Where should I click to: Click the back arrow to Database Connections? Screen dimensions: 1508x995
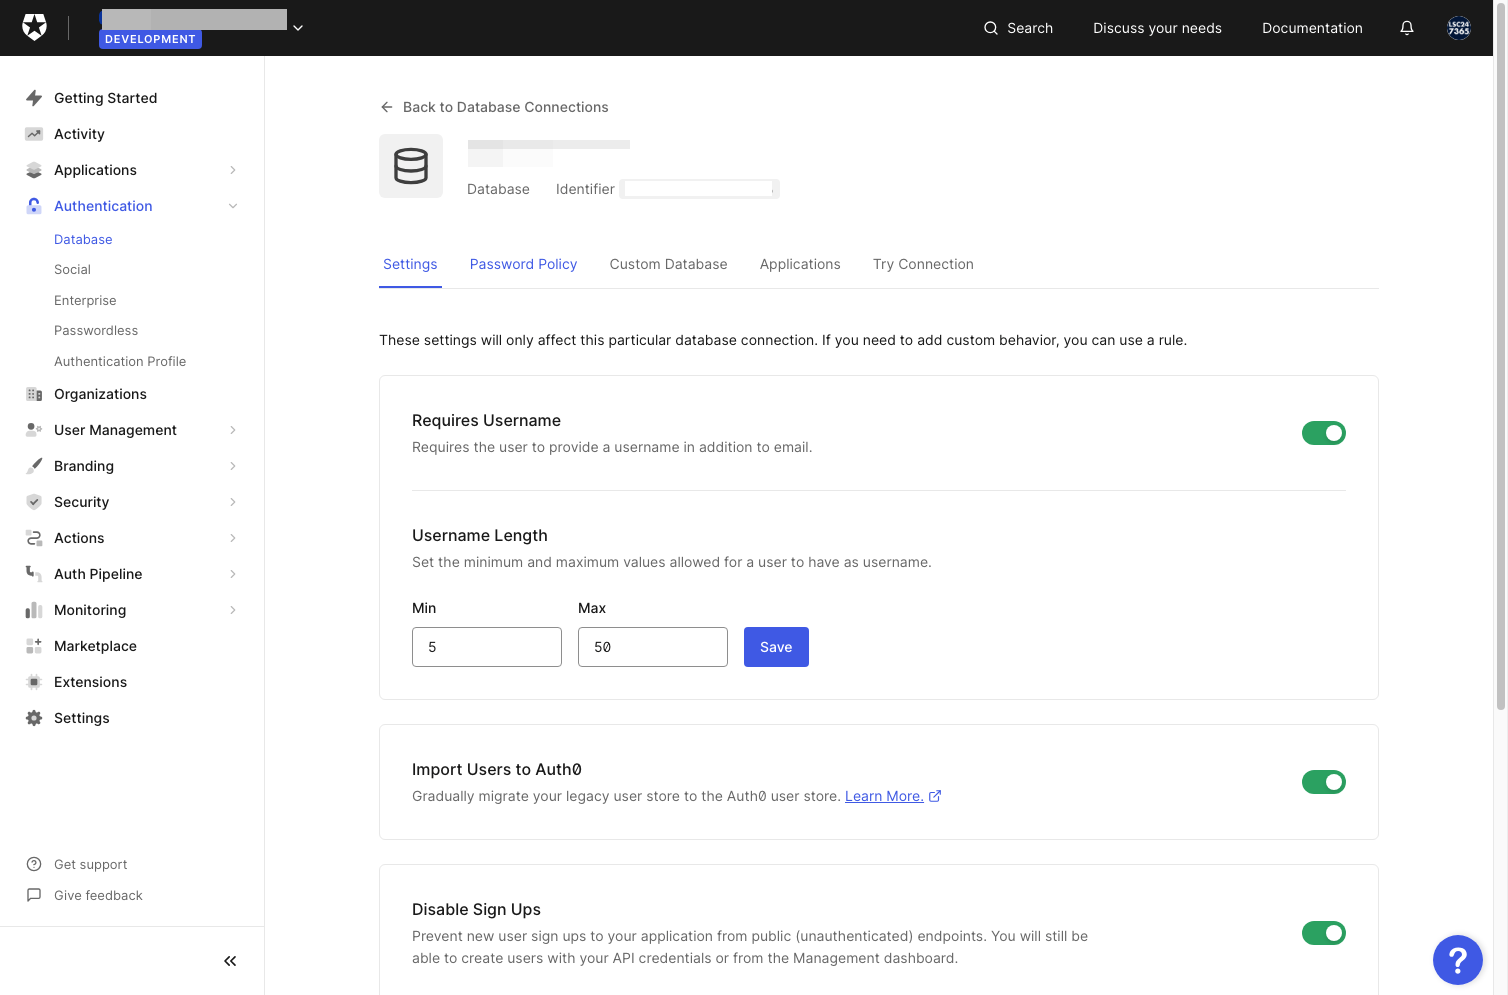387,107
